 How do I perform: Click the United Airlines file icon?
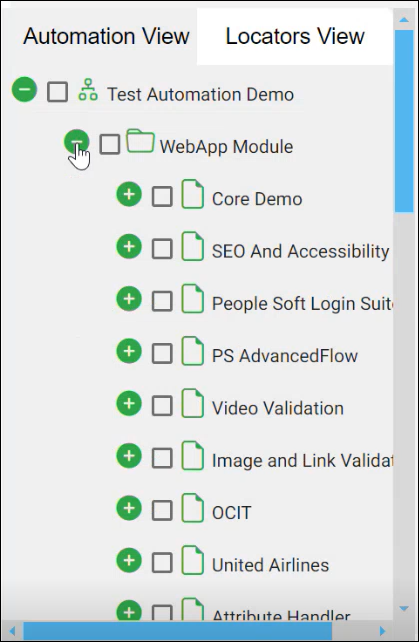tap(193, 560)
